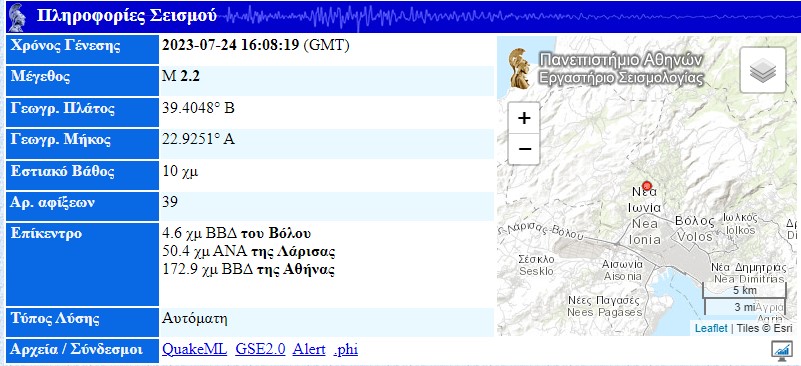Download the QuakeML file
Viewport: 801px width, 366px height.
(x=195, y=350)
